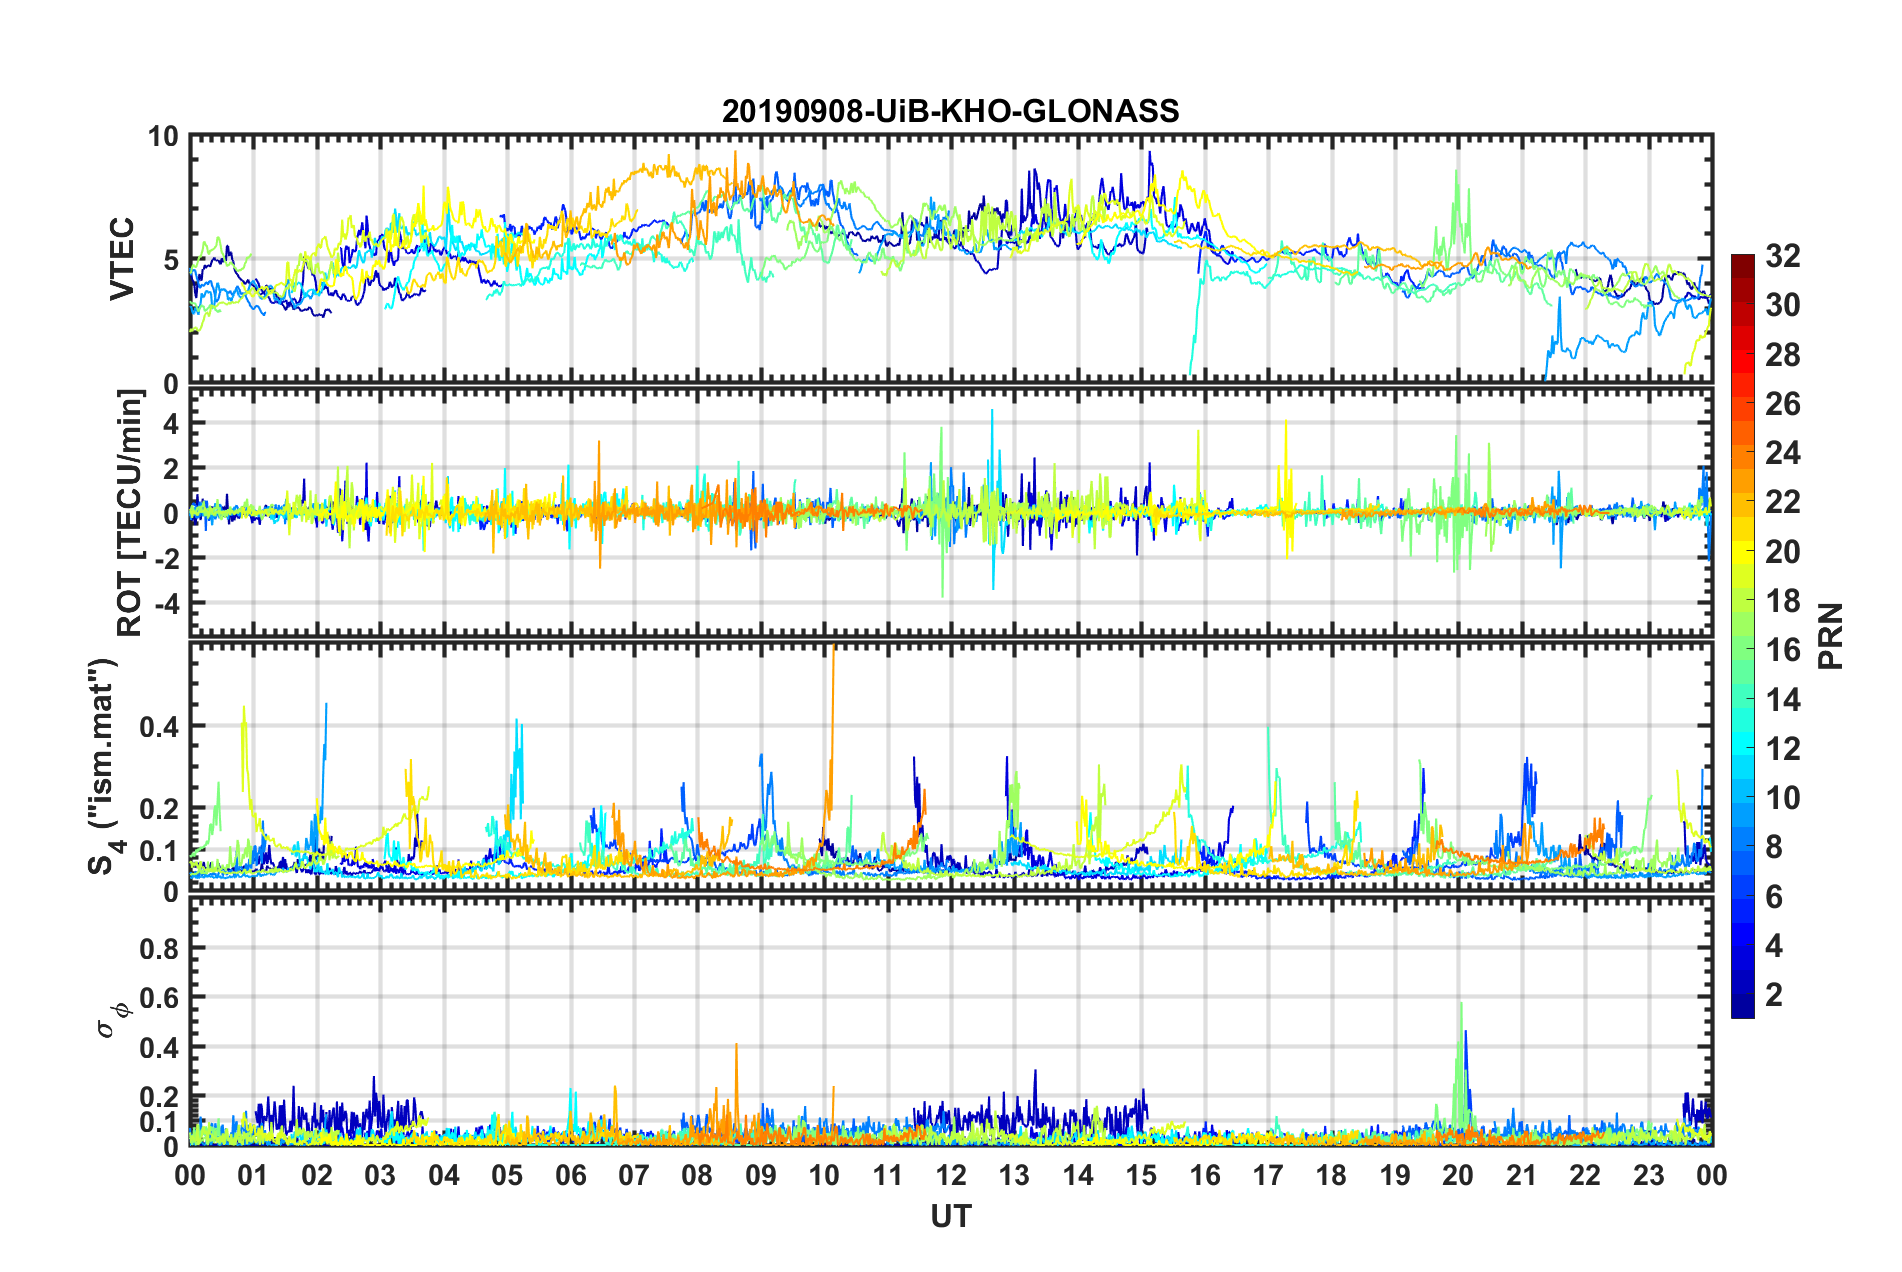Click the PRN colorbar
1902x1272 pixels.
point(1742,636)
